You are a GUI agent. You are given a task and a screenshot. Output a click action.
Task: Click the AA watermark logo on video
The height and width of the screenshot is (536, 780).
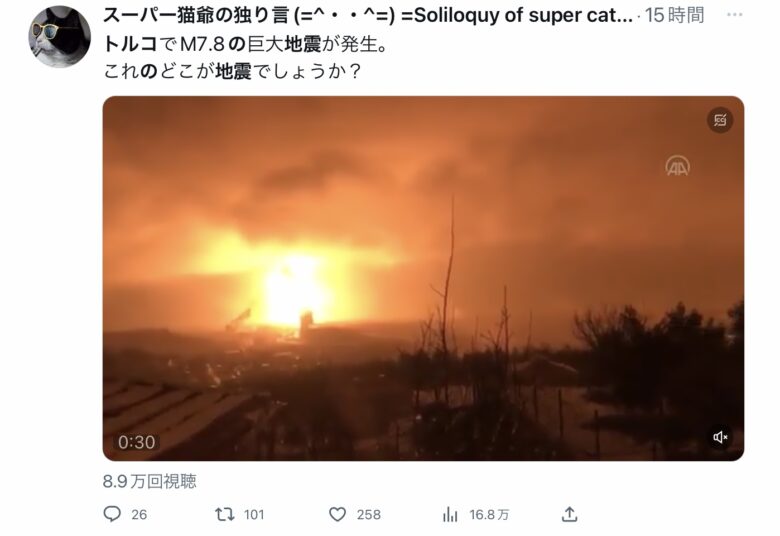pos(678,166)
